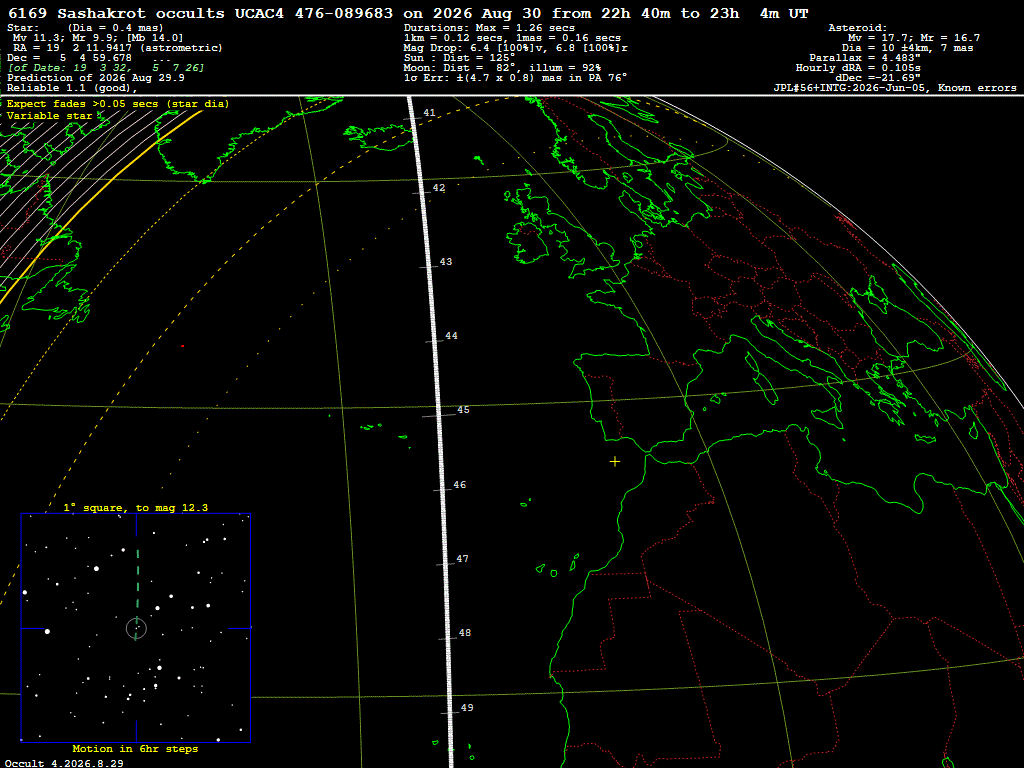This screenshot has width=1024, height=768.
Task: Click the 'Variable star' warning text
Action: tap(50, 116)
